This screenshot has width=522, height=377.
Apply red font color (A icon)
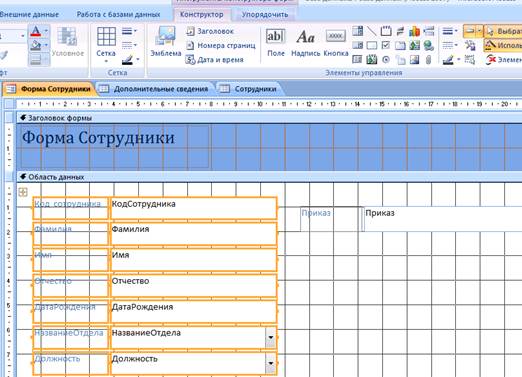(35, 32)
